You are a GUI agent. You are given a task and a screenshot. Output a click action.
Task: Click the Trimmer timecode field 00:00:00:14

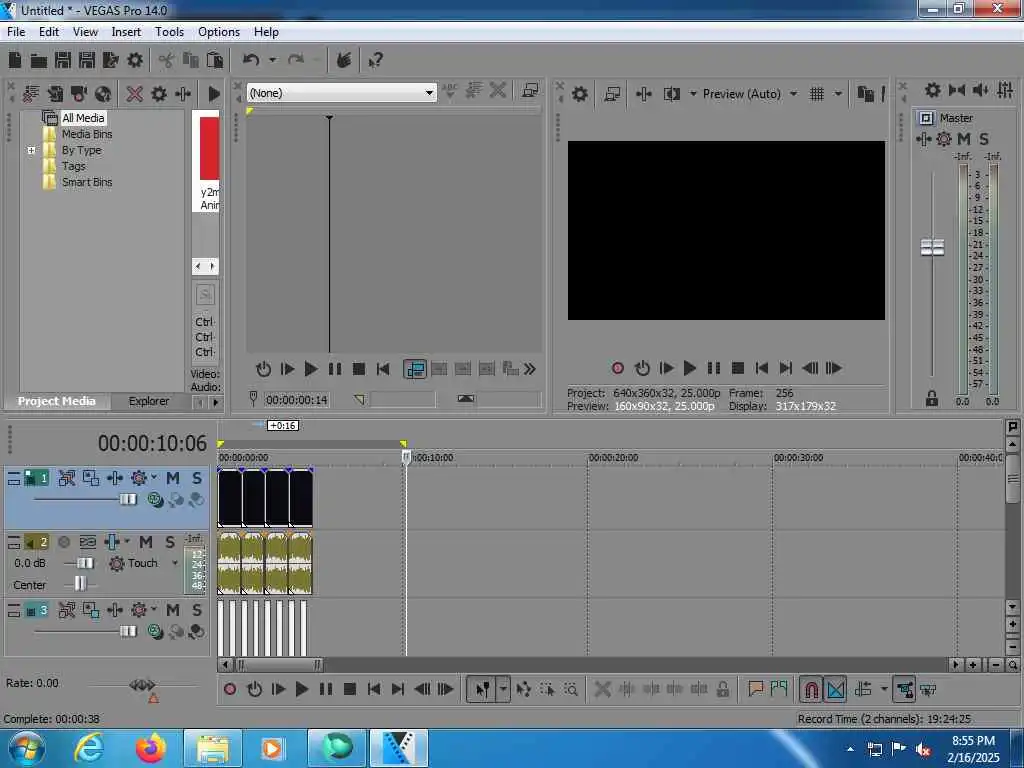pos(296,400)
